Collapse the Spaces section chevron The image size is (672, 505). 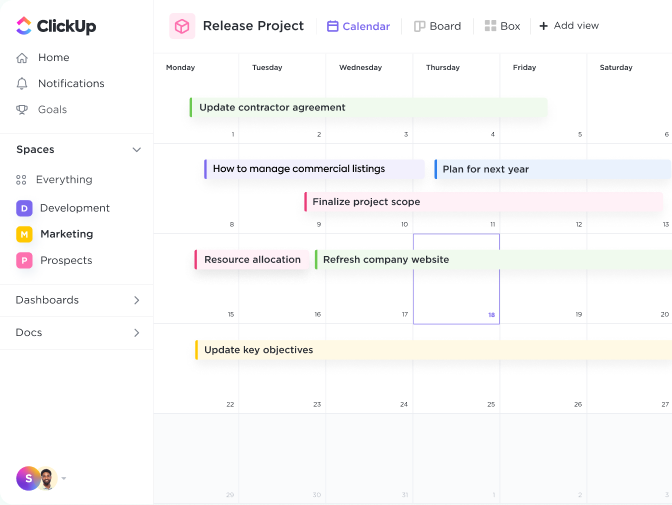[137, 150]
